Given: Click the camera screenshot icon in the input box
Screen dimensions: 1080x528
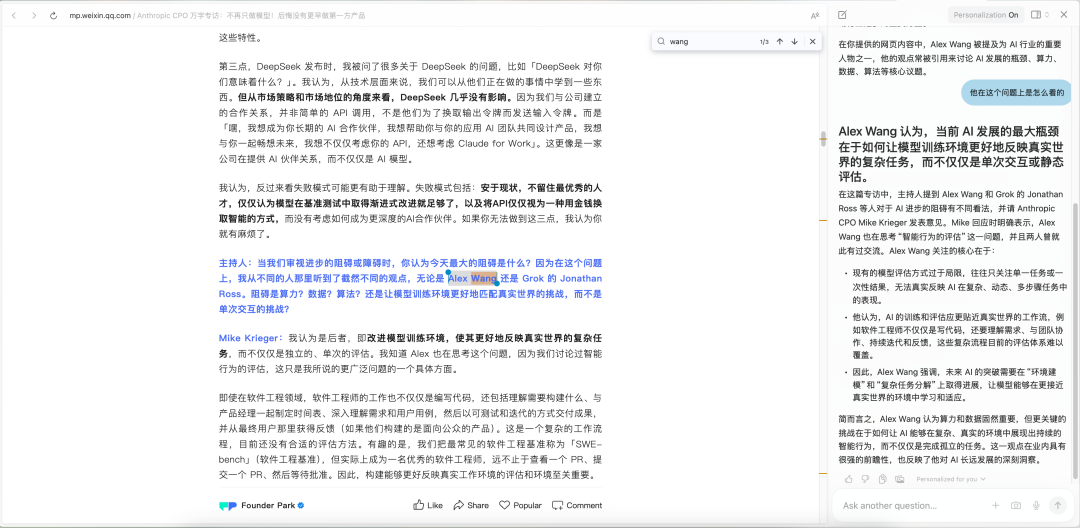Looking at the screenshot, I should (x=1016, y=506).
